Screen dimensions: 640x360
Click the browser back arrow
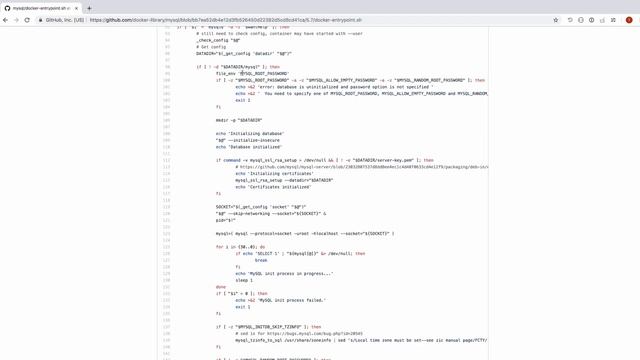click(x=5, y=20)
